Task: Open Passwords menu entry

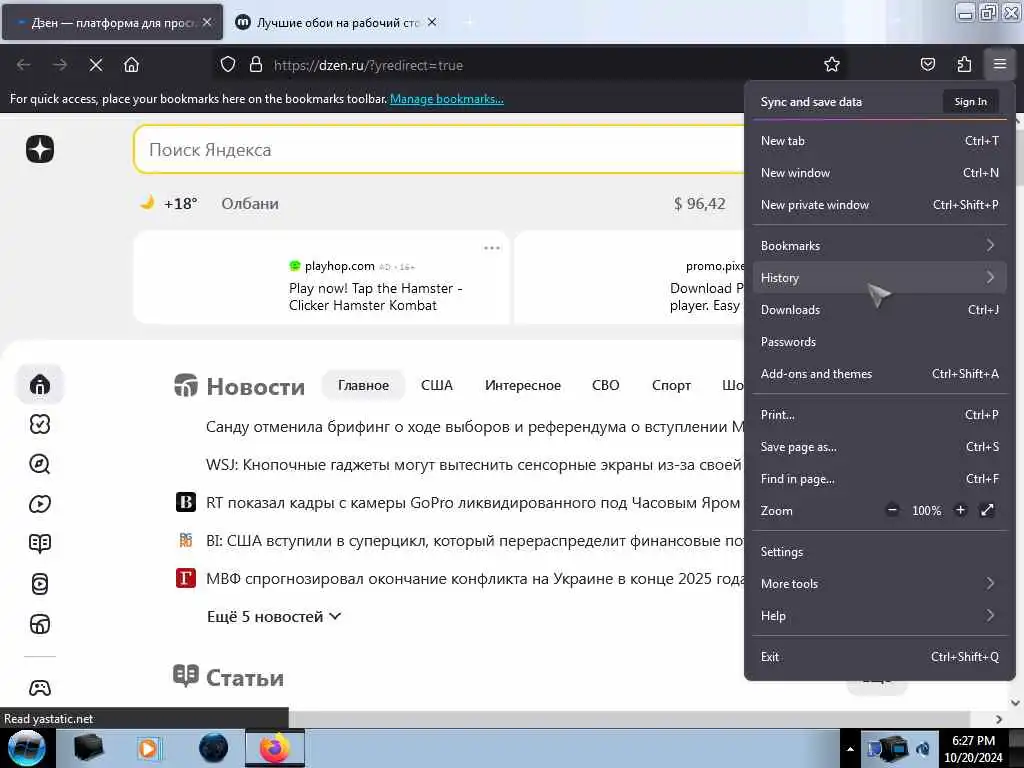Action: tap(879, 342)
